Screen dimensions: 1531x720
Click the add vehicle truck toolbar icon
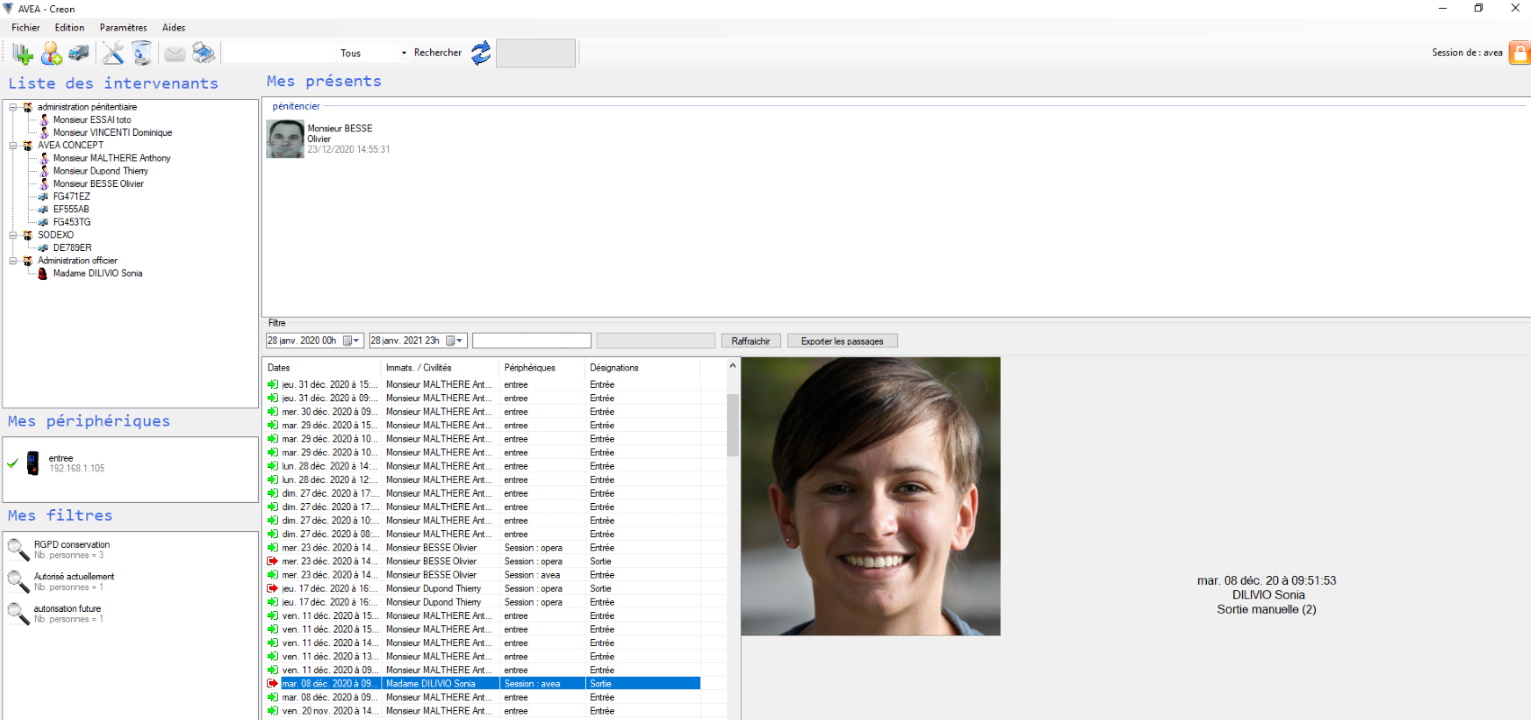point(79,53)
